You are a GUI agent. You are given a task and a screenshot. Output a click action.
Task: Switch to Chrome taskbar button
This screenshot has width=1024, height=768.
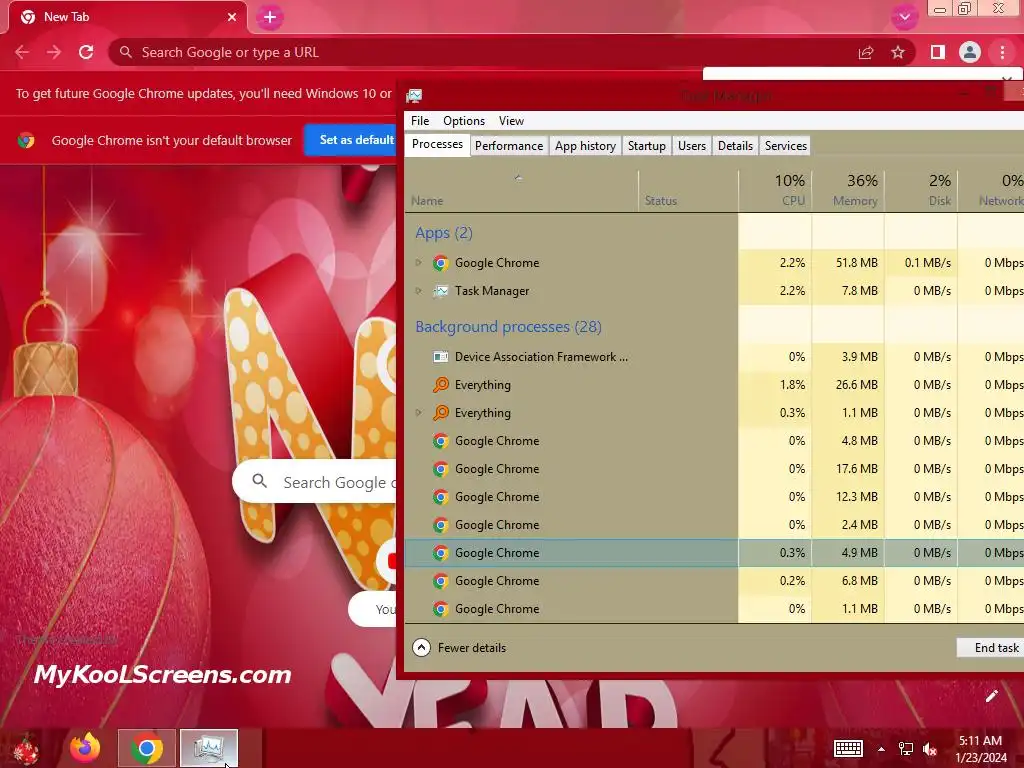147,748
